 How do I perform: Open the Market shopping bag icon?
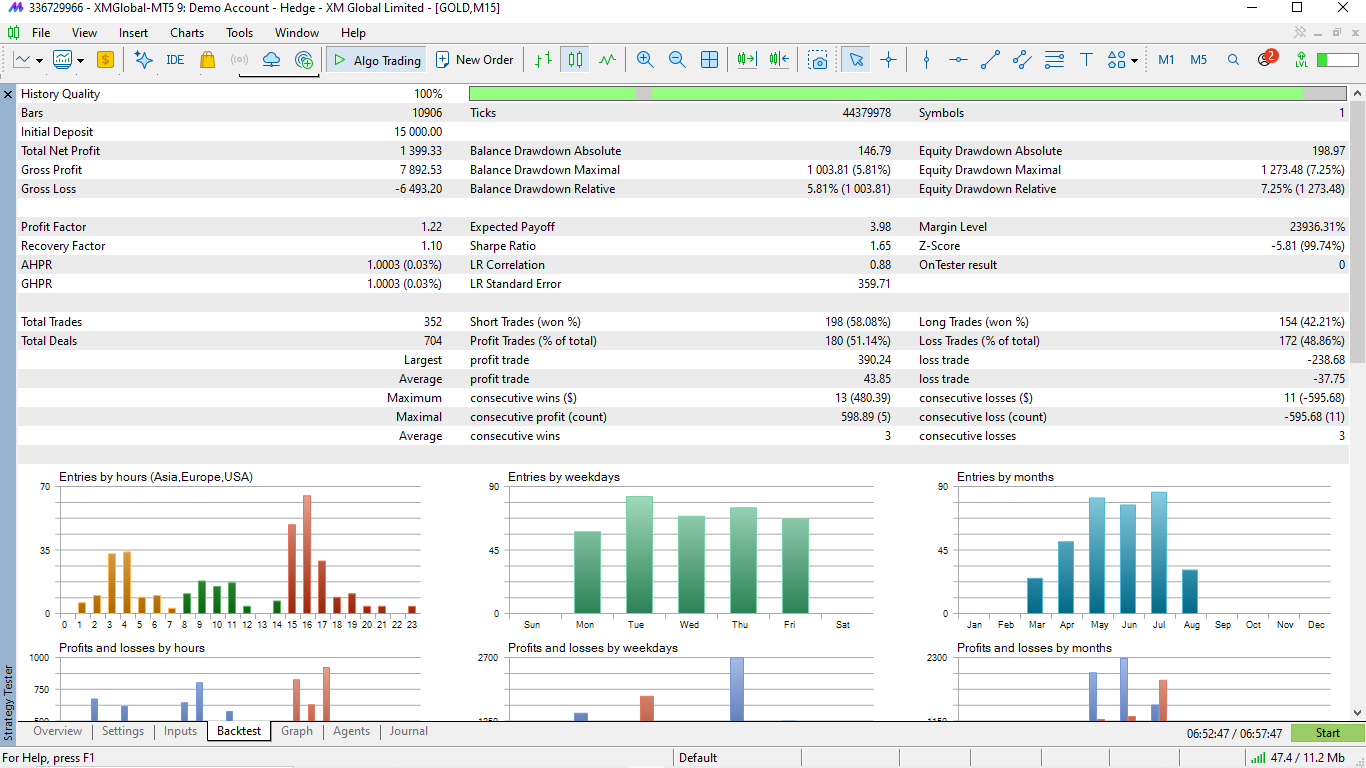pos(207,60)
